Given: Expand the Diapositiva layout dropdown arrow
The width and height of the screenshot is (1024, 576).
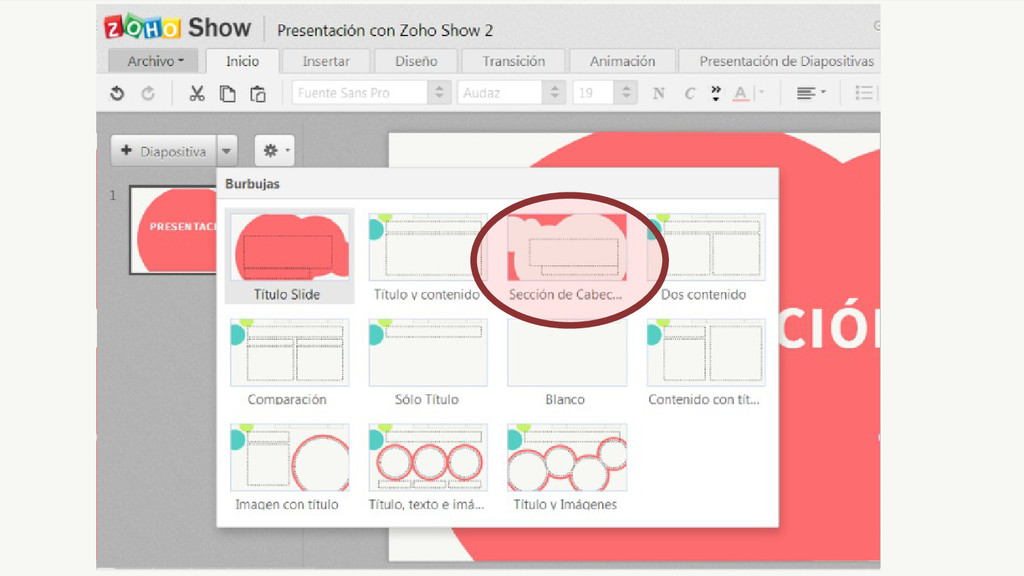Looking at the screenshot, I should 227,152.
